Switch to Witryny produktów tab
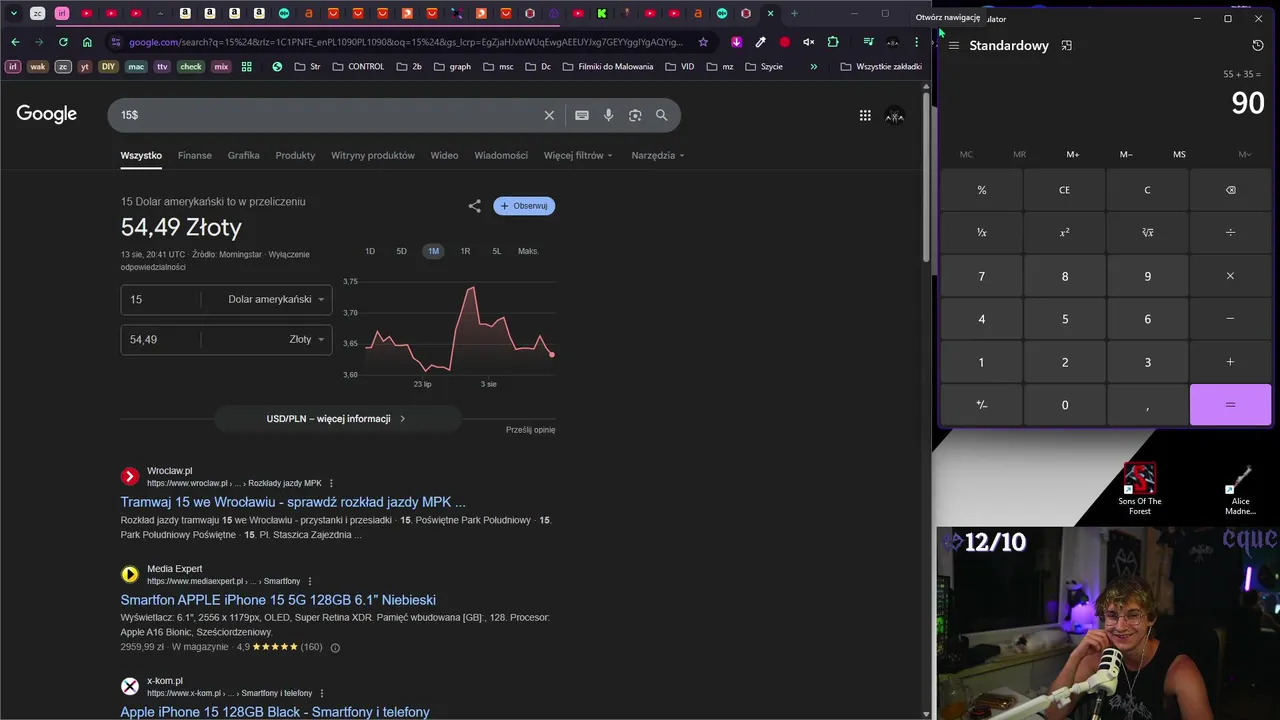 (373, 155)
